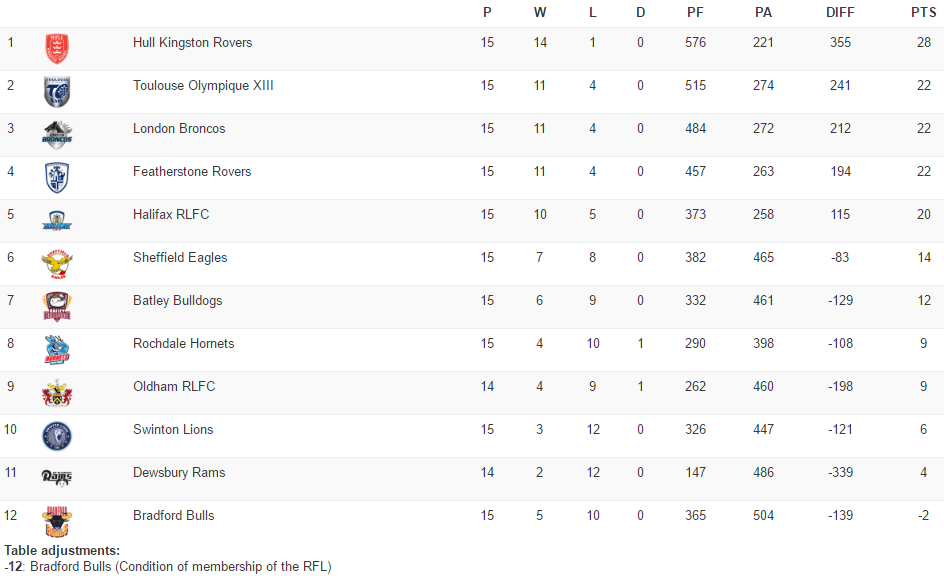Click the Bradford Bulls table adjustments note
Viewport: 944px width, 576px height.
168,567
